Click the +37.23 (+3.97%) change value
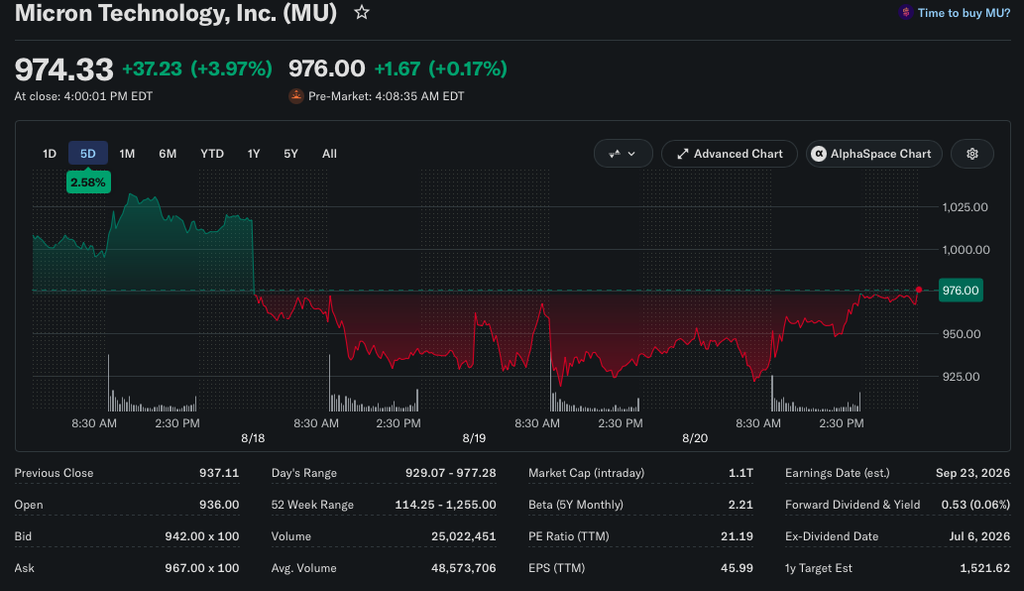 [197, 69]
